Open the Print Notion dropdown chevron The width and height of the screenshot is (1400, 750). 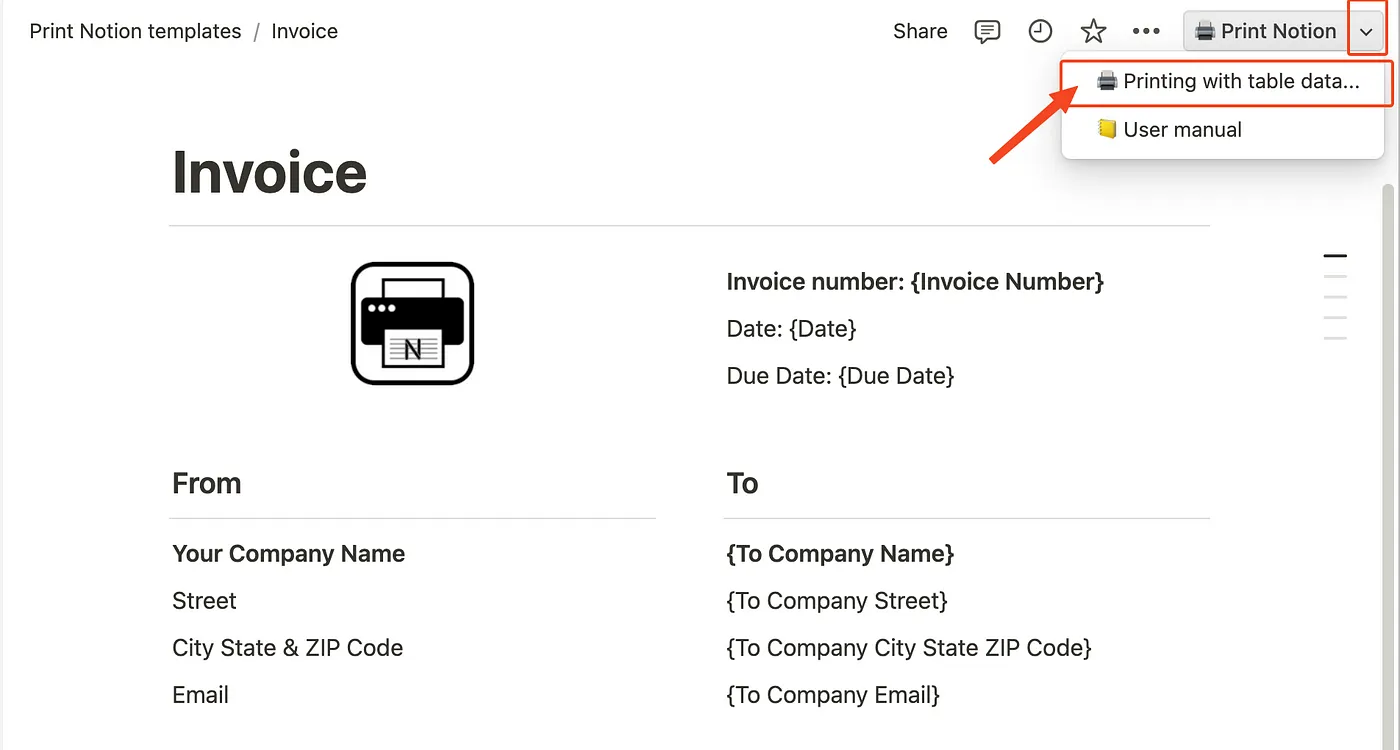1366,30
